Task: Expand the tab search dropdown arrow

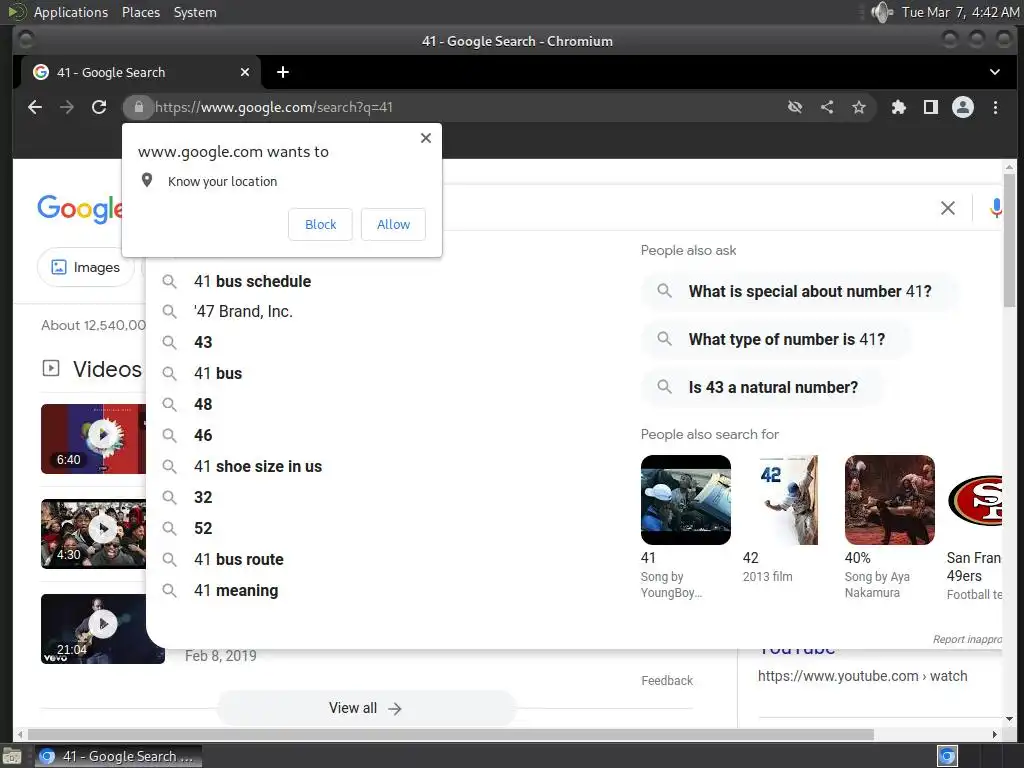Action: [995, 72]
